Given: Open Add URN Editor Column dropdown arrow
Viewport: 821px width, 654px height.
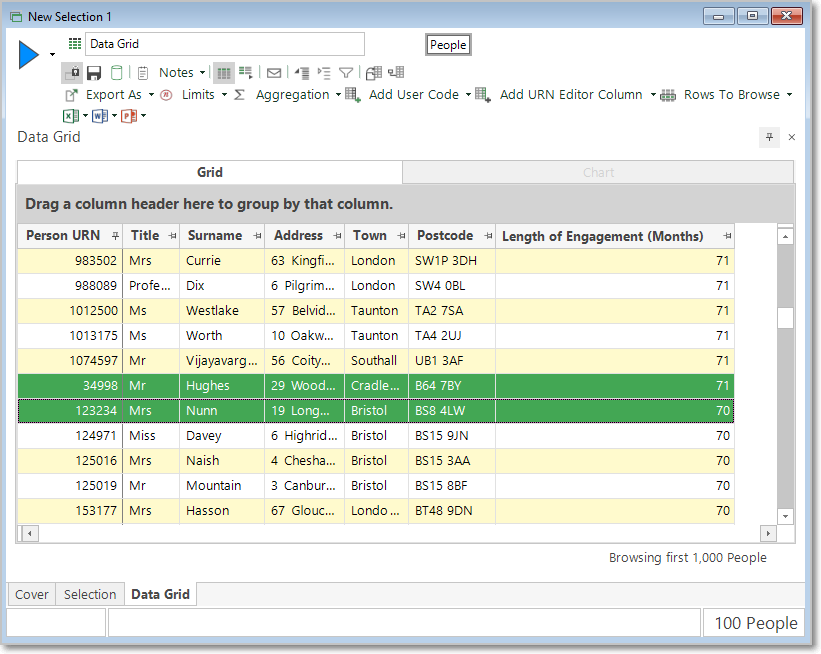Looking at the screenshot, I should point(653,95).
